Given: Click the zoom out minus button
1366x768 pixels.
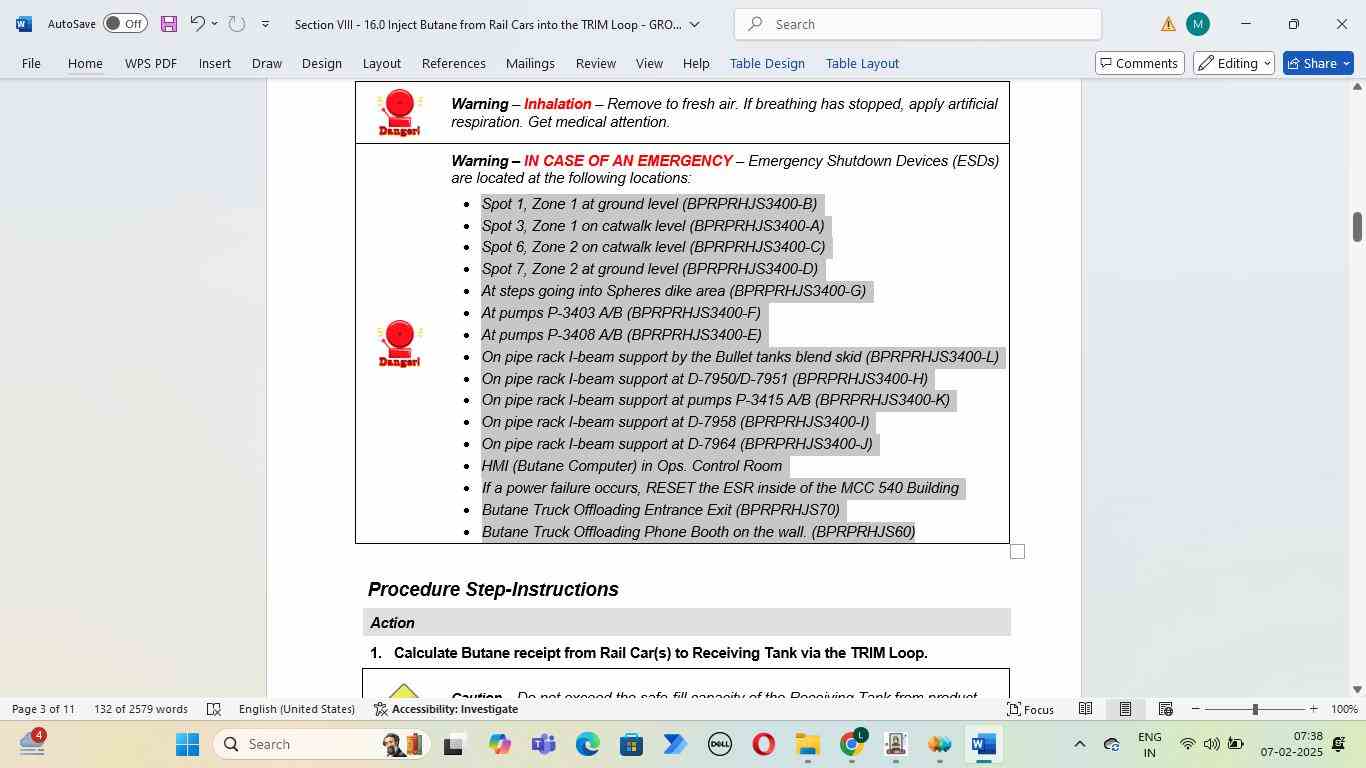Looking at the screenshot, I should point(1195,709).
